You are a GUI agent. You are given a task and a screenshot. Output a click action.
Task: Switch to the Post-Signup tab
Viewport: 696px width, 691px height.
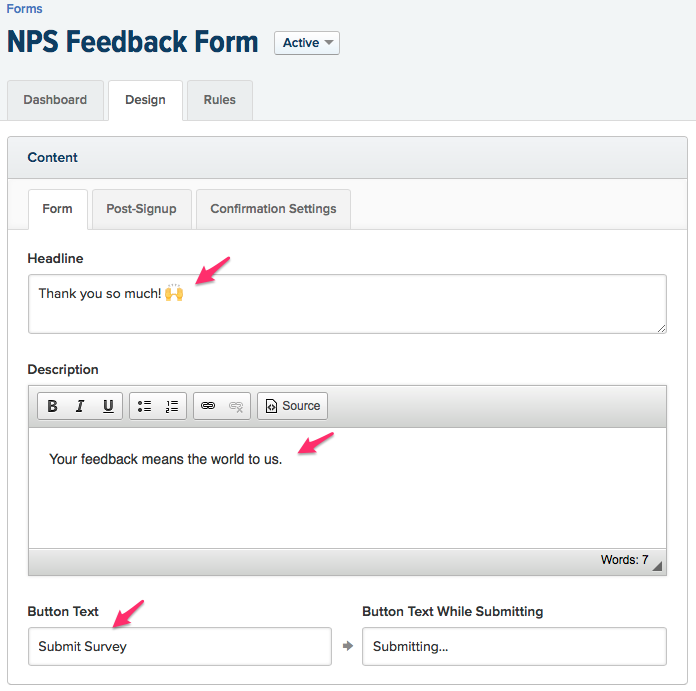[x=142, y=209]
